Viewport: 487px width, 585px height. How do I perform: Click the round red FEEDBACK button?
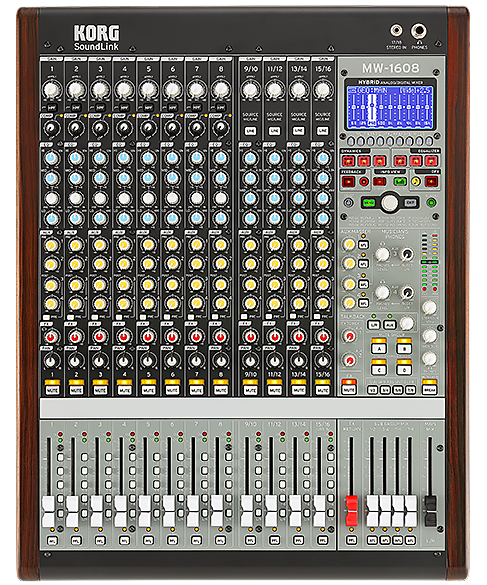364,182
